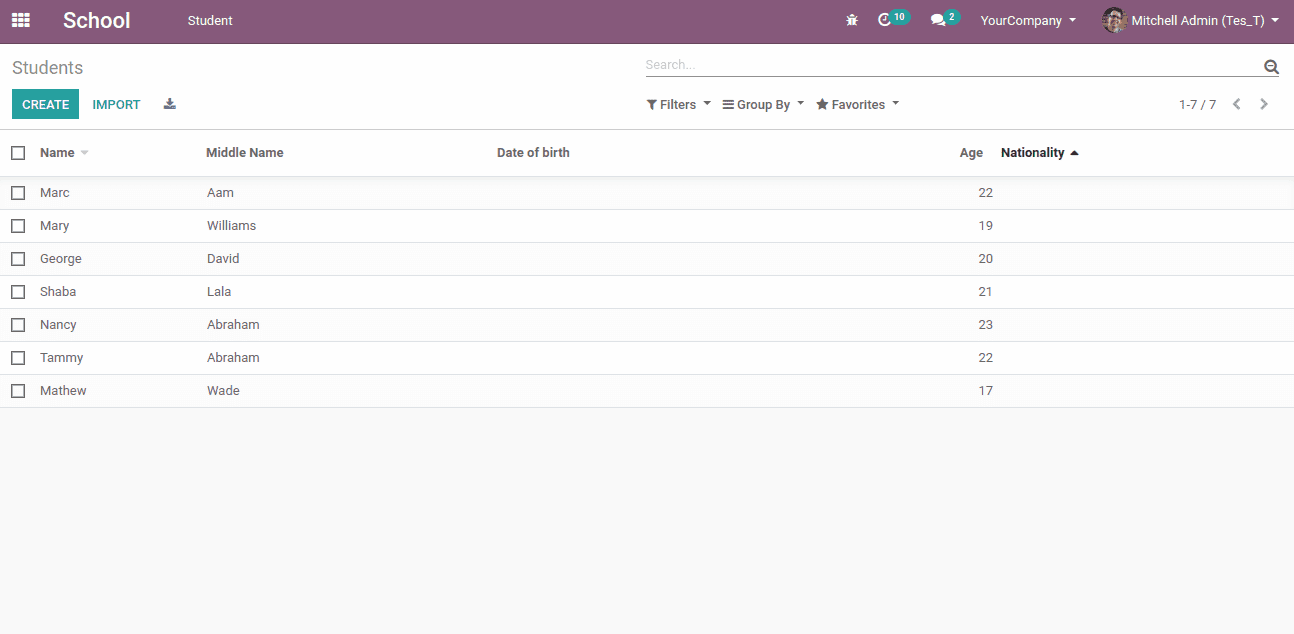The height and width of the screenshot is (634, 1294).
Task: Click the magnifier icon in the search bar
Action: click(1270, 65)
